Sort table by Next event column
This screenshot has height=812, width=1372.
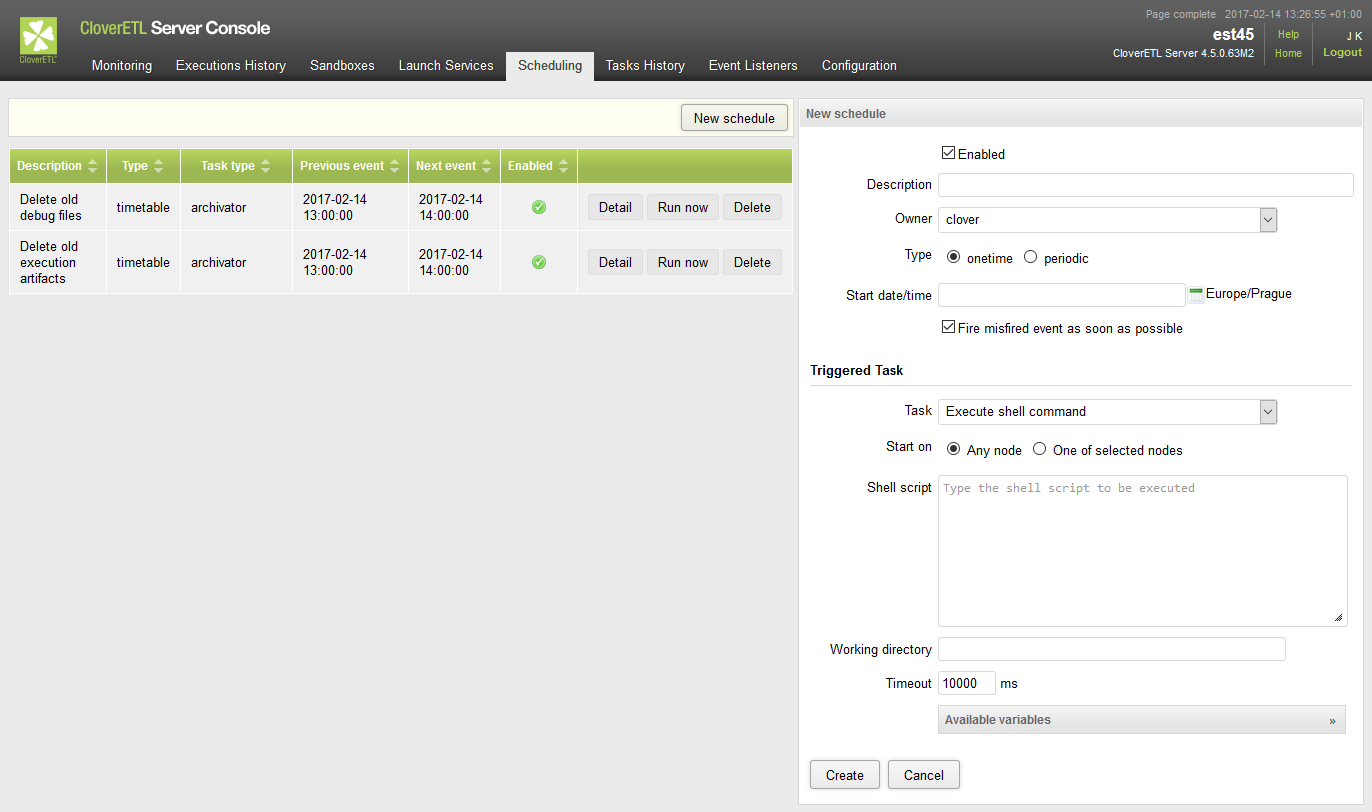(454, 166)
